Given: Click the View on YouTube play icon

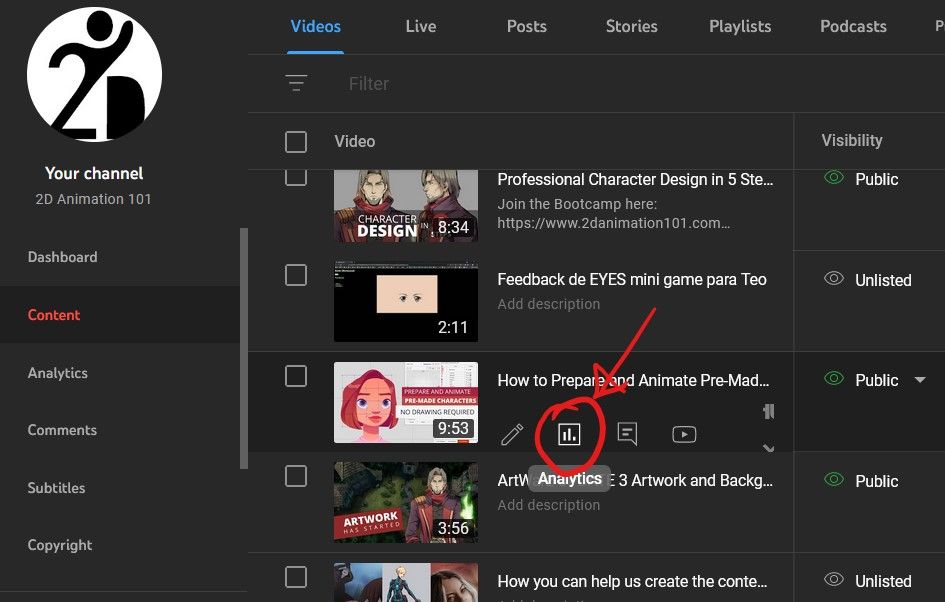Looking at the screenshot, I should click(684, 434).
